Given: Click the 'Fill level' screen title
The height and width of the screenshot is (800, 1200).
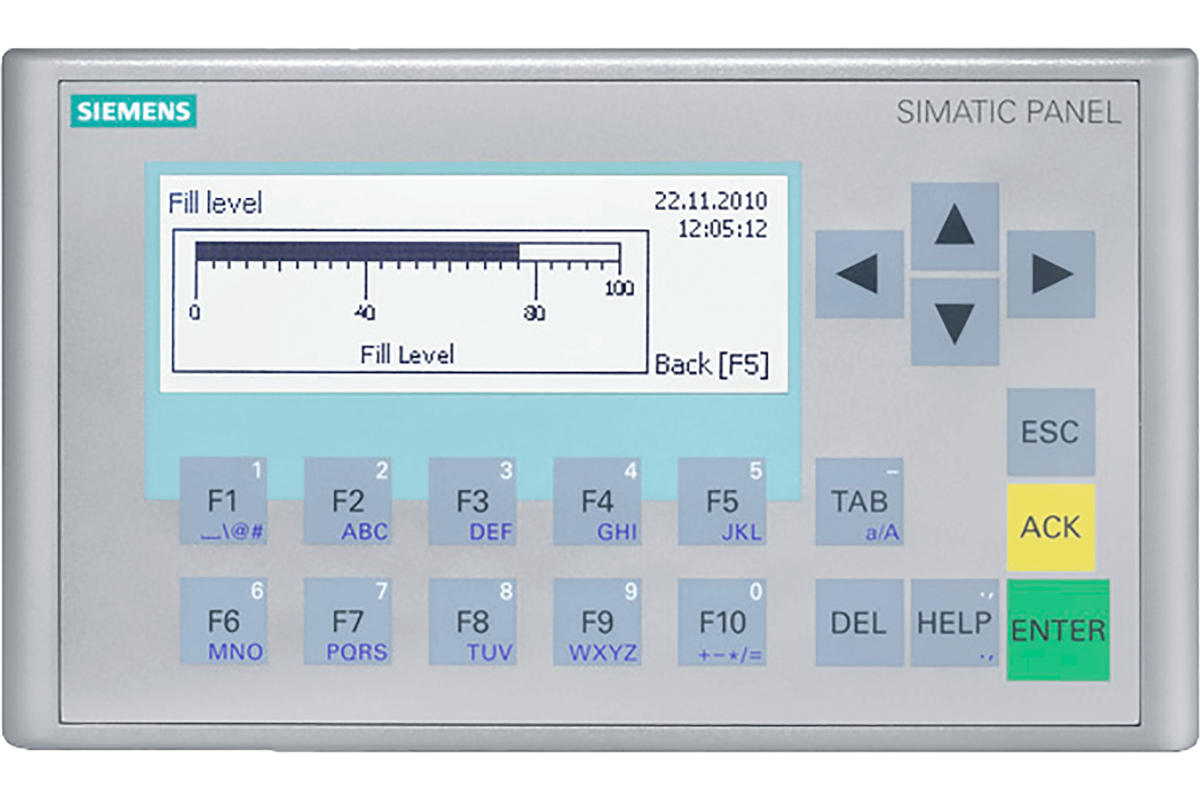Looking at the screenshot, I should [x=215, y=203].
